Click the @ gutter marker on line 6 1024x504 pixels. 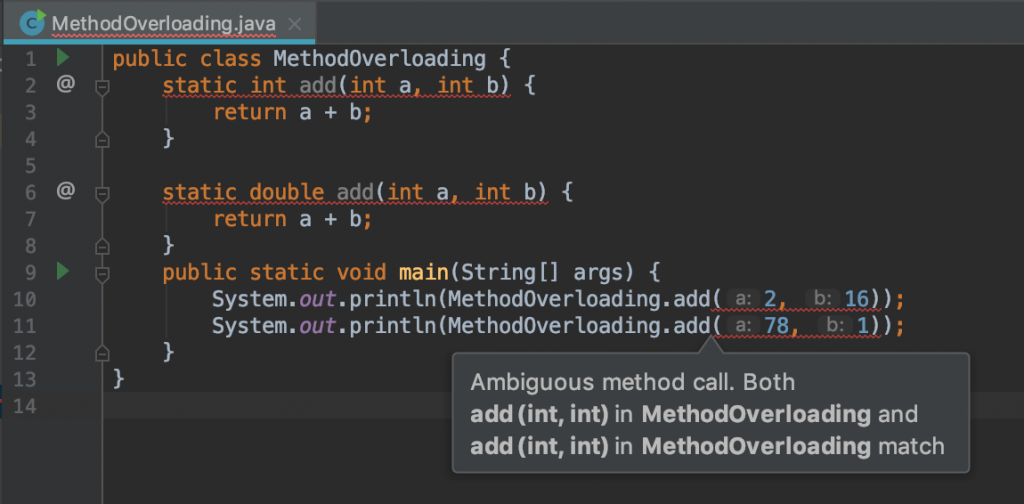pyautogui.click(x=65, y=191)
